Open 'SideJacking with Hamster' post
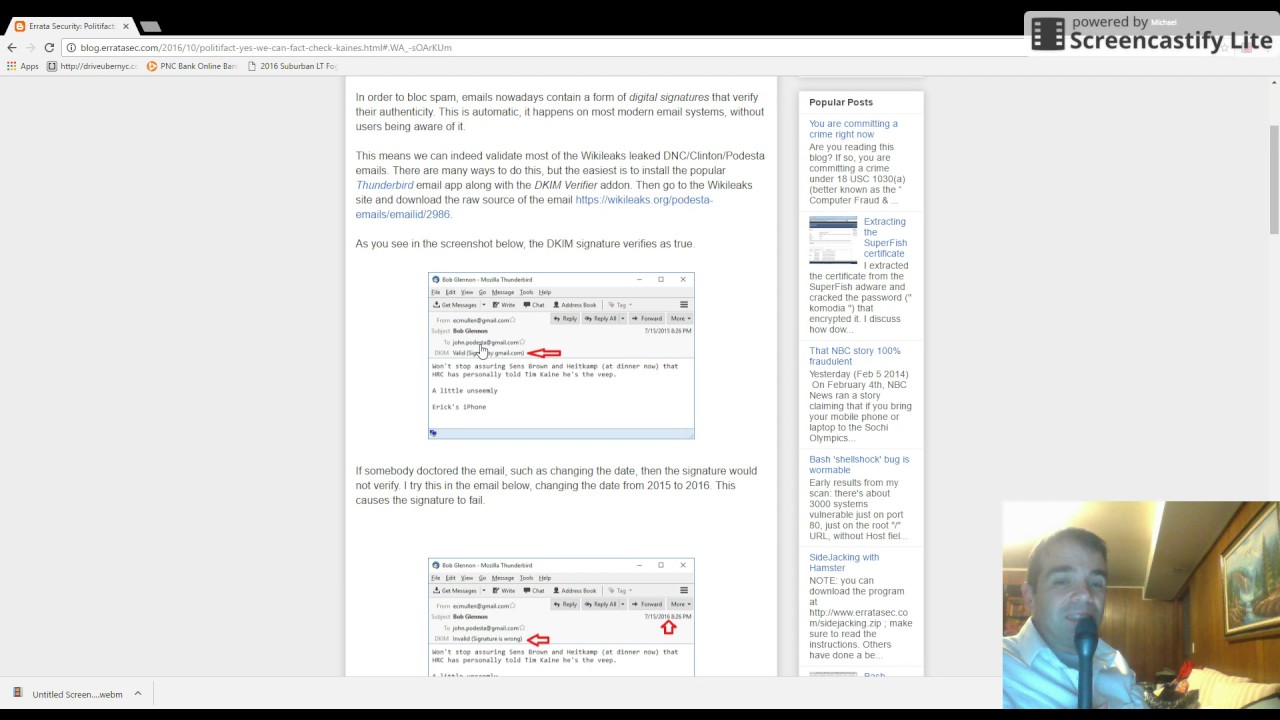 pos(844,562)
